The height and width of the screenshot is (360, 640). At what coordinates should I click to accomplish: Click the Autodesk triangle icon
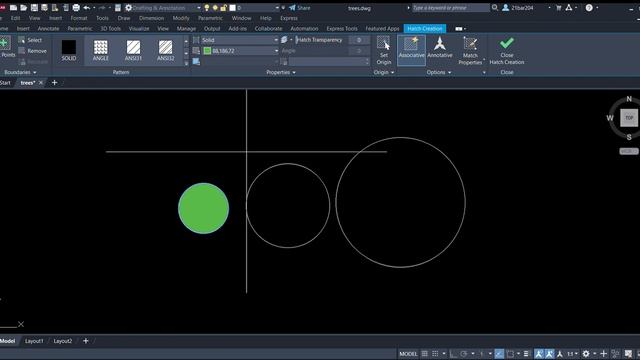coord(569,8)
